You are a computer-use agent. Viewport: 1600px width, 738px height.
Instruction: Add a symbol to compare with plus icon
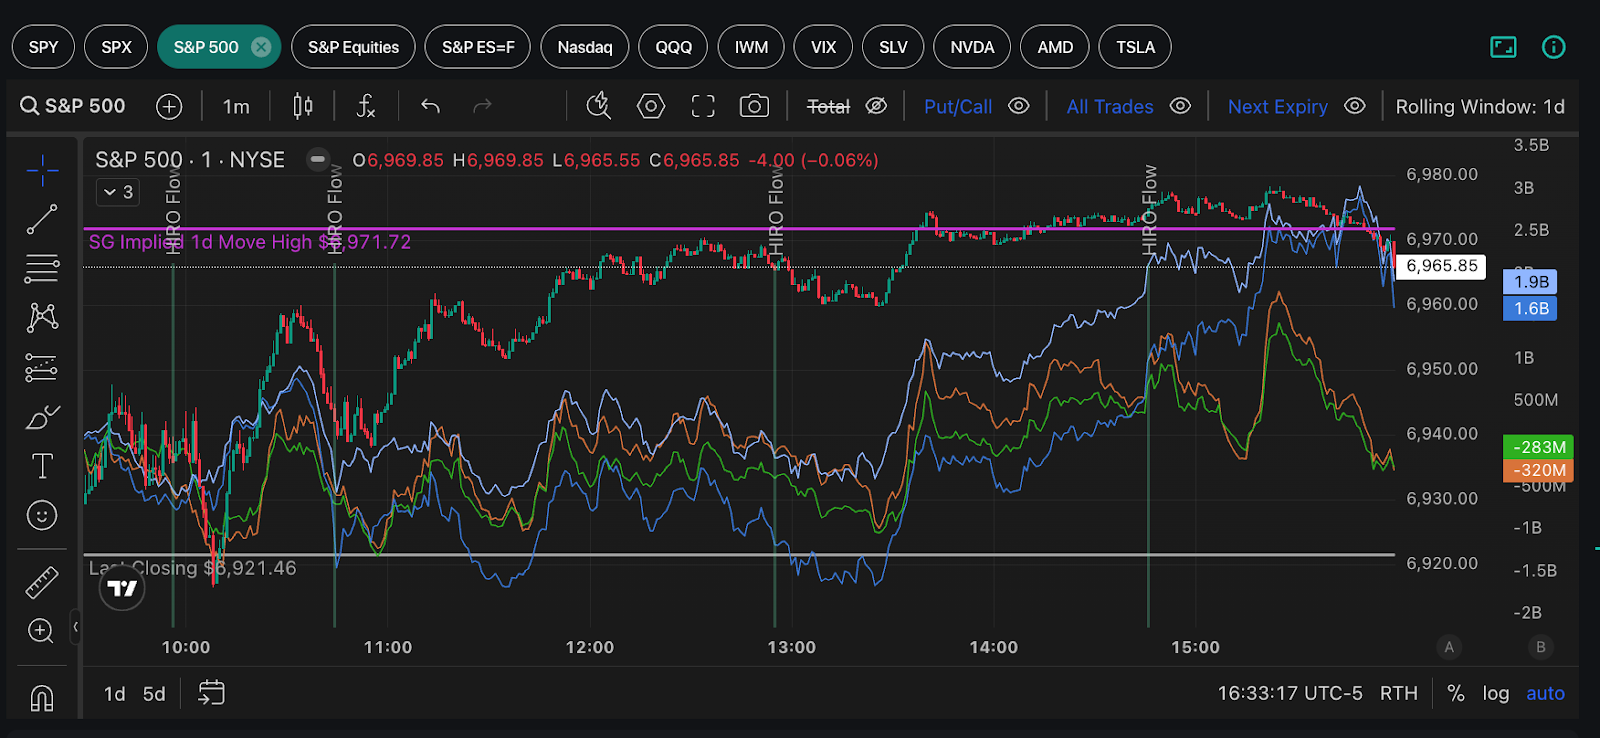pos(169,106)
